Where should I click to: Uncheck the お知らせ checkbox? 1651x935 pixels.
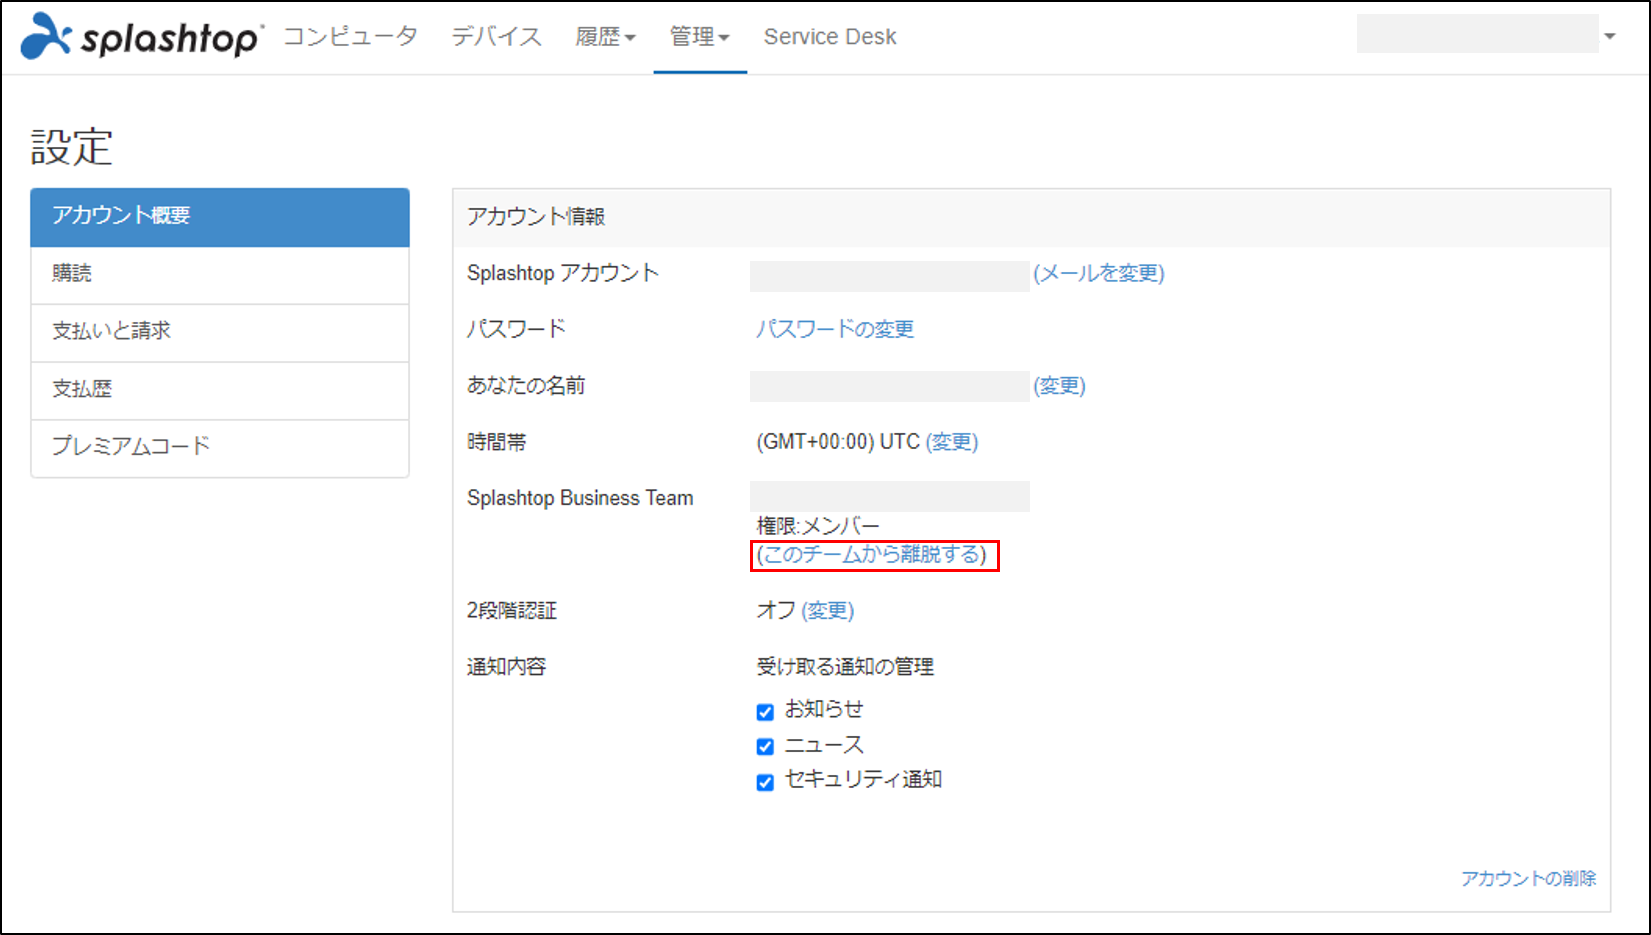pyautogui.click(x=765, y=712)
